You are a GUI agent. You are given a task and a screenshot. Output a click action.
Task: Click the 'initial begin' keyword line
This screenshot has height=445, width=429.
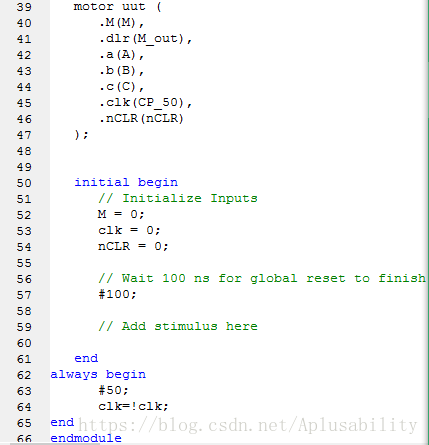pos(126,183)
